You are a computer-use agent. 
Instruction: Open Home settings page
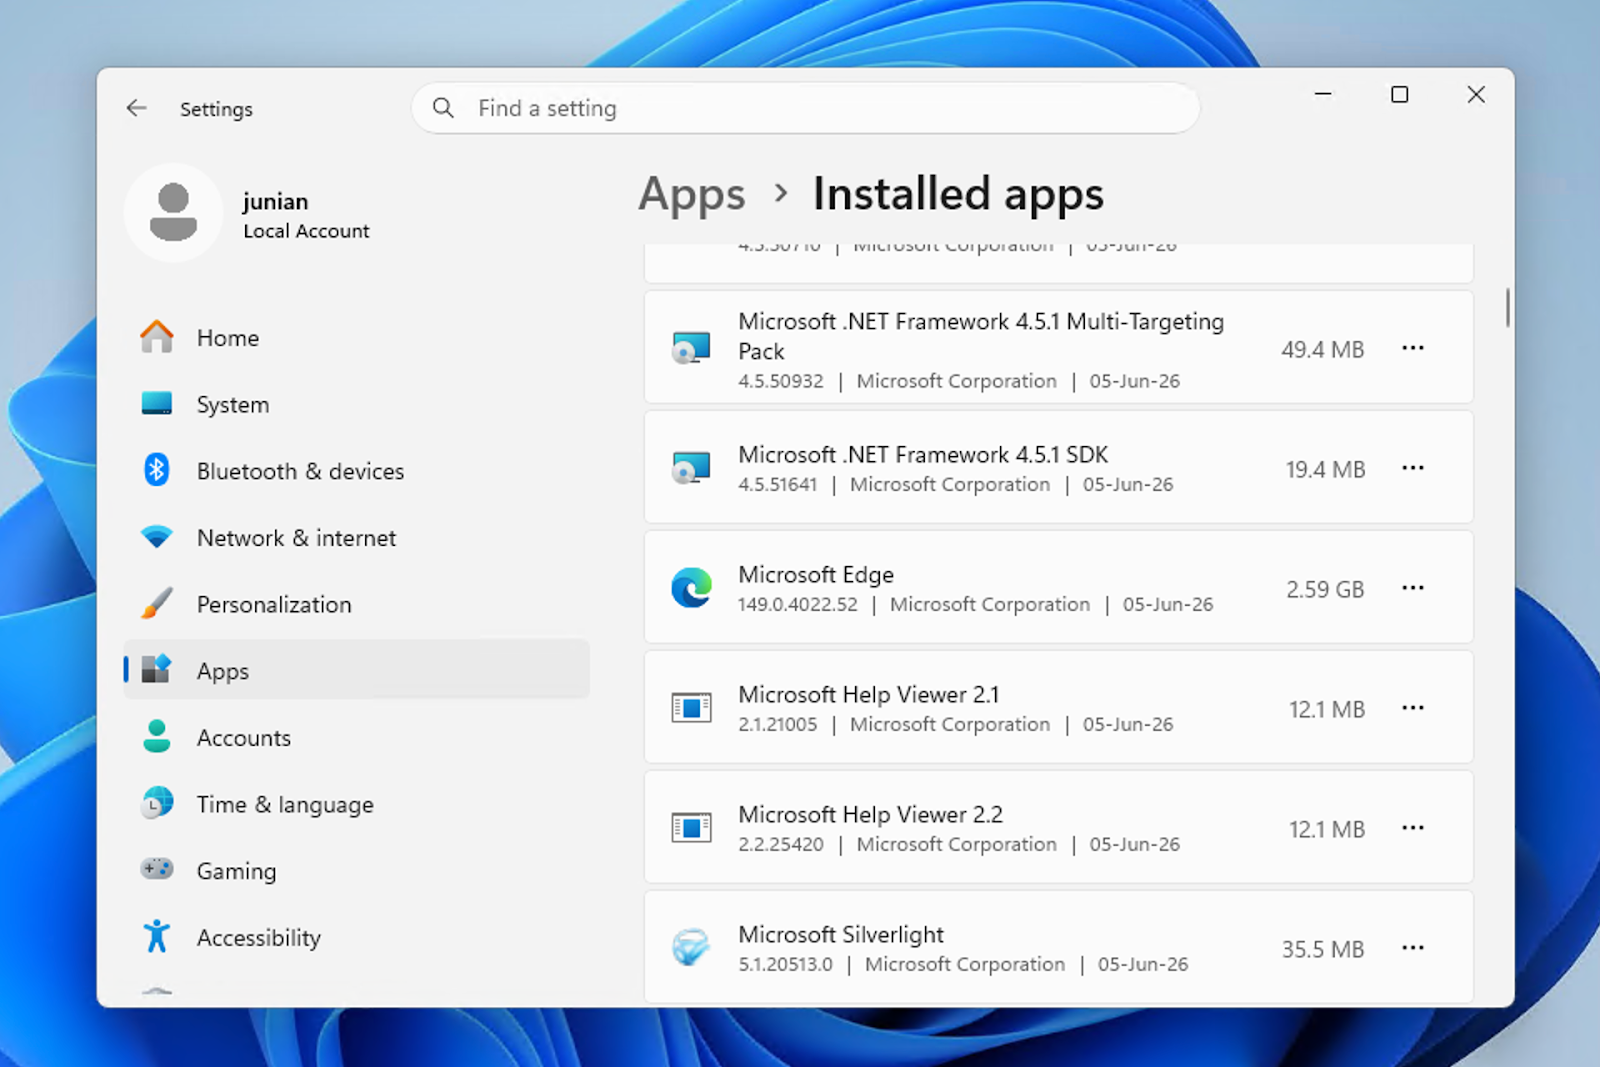[x=356, y=338]
